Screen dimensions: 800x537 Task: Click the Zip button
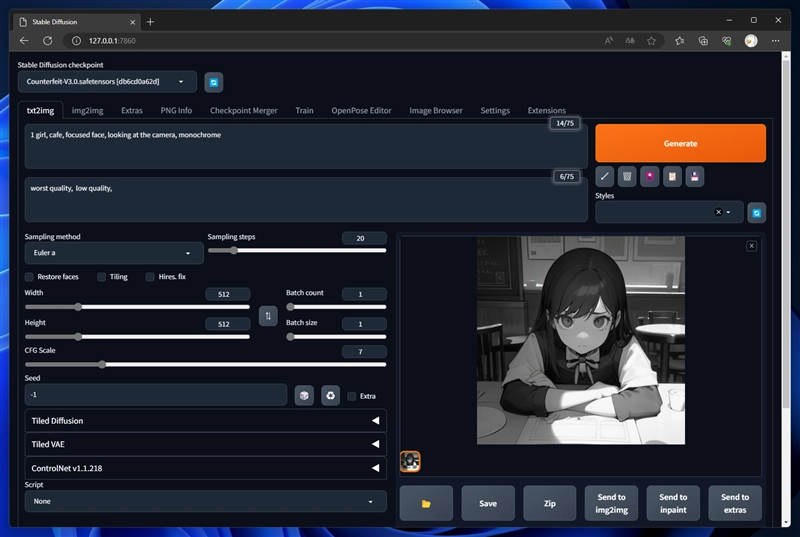pyautogui.click(x=549, y=503)
